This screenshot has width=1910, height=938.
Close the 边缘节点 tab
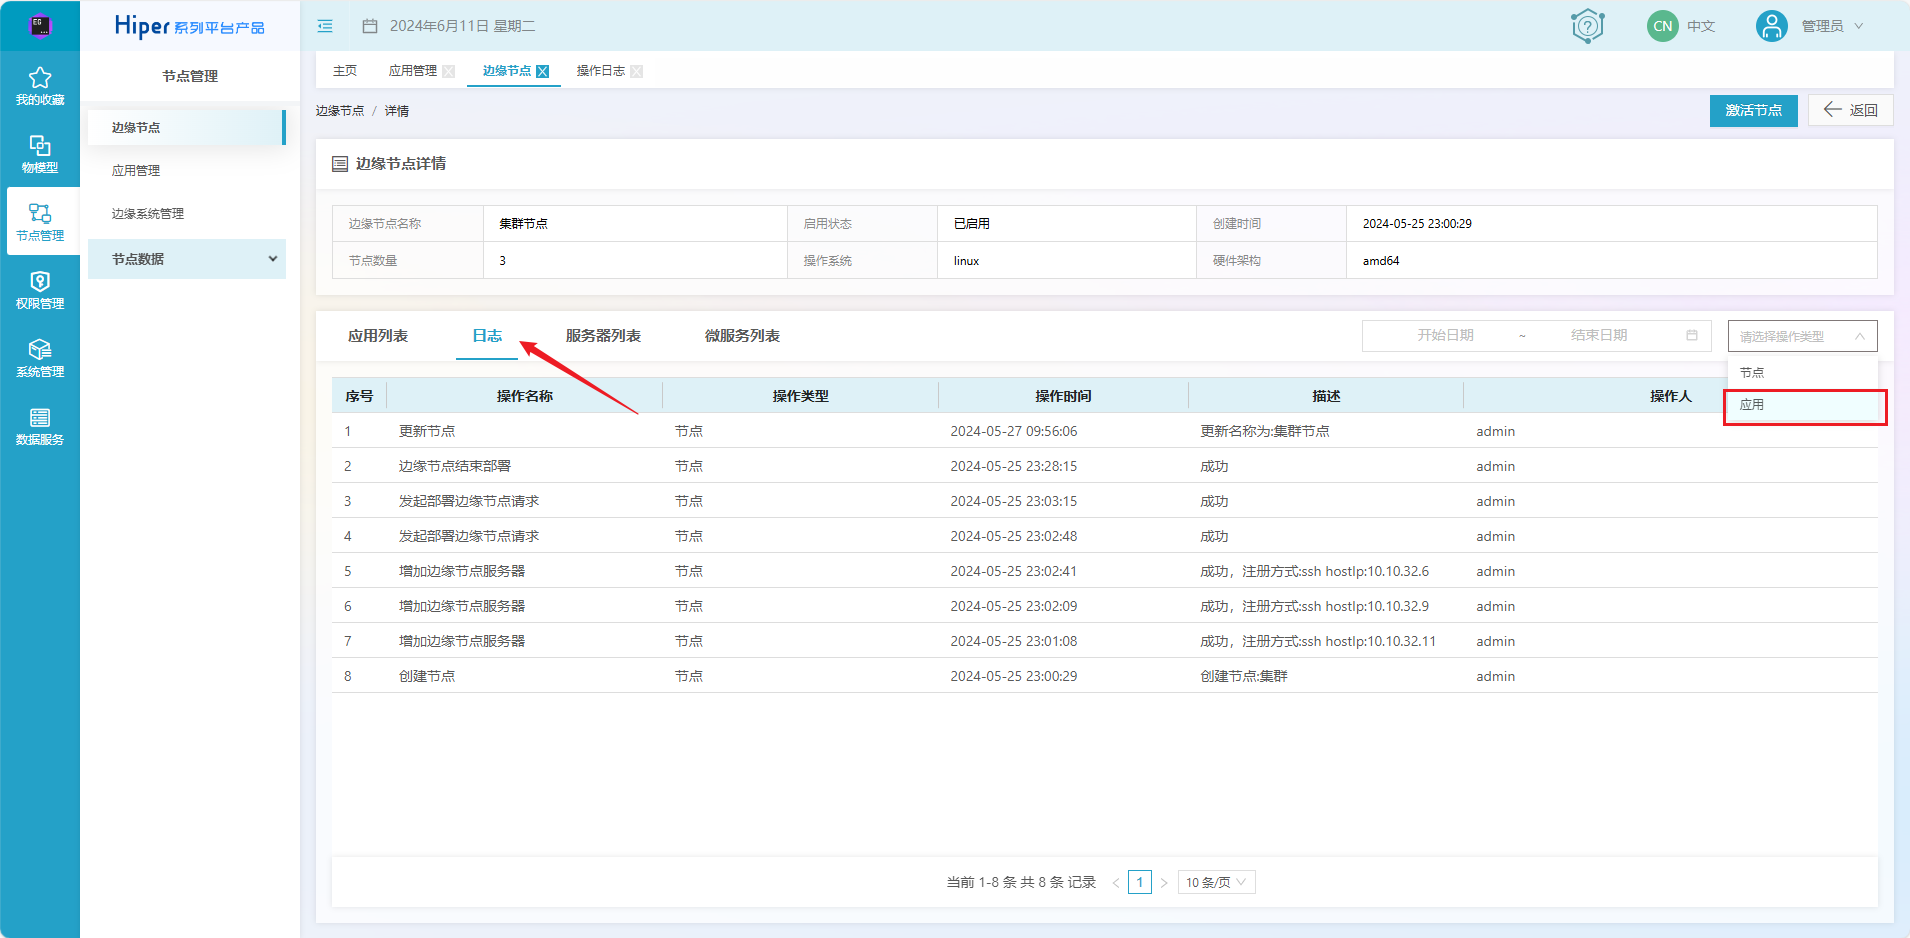point(543,71)
